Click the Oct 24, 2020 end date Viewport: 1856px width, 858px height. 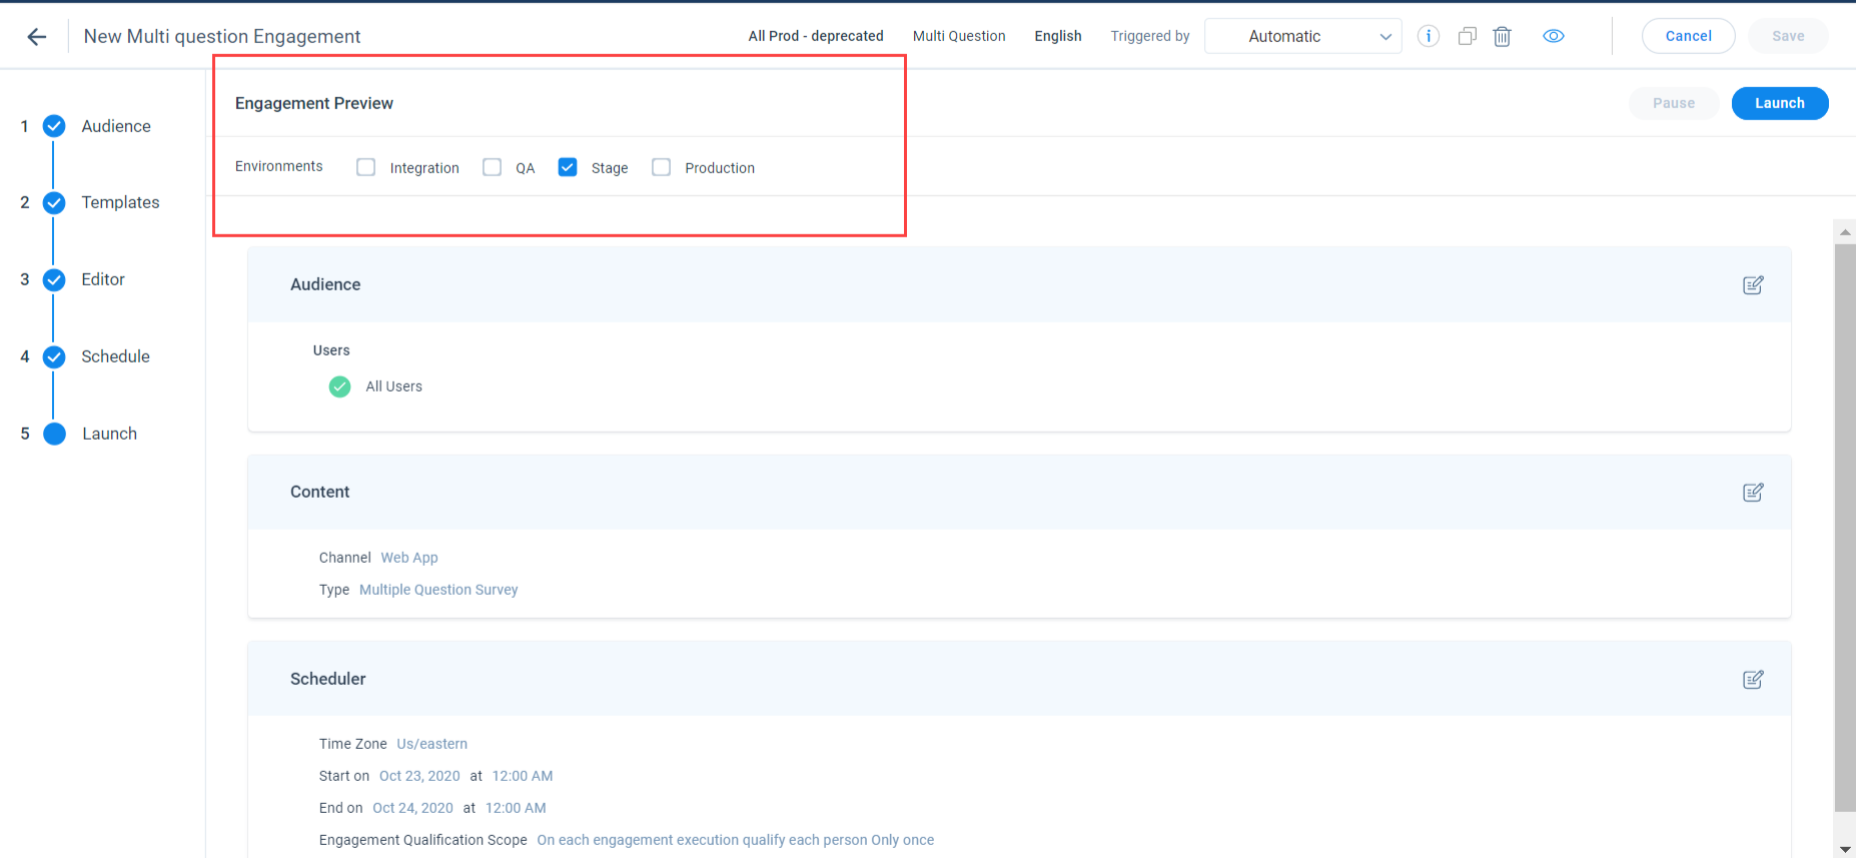pyautogui.click(x=413, y=808)
